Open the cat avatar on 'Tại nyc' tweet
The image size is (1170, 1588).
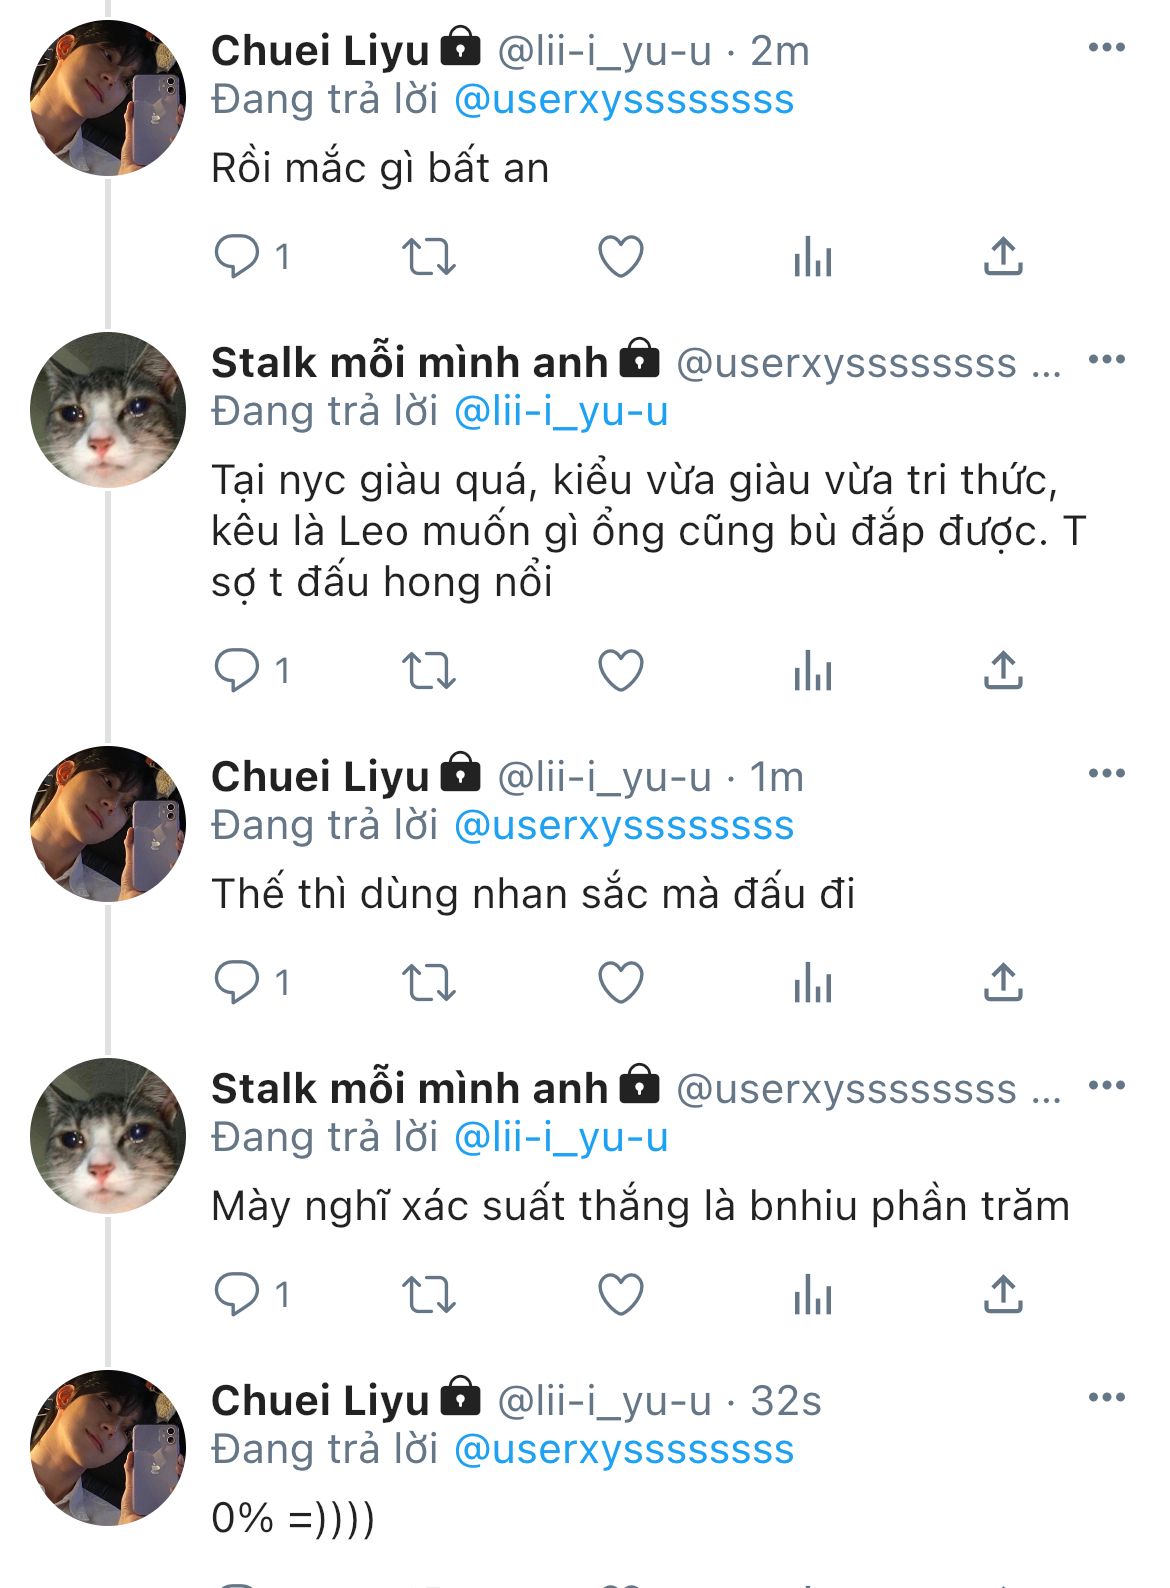108,410
